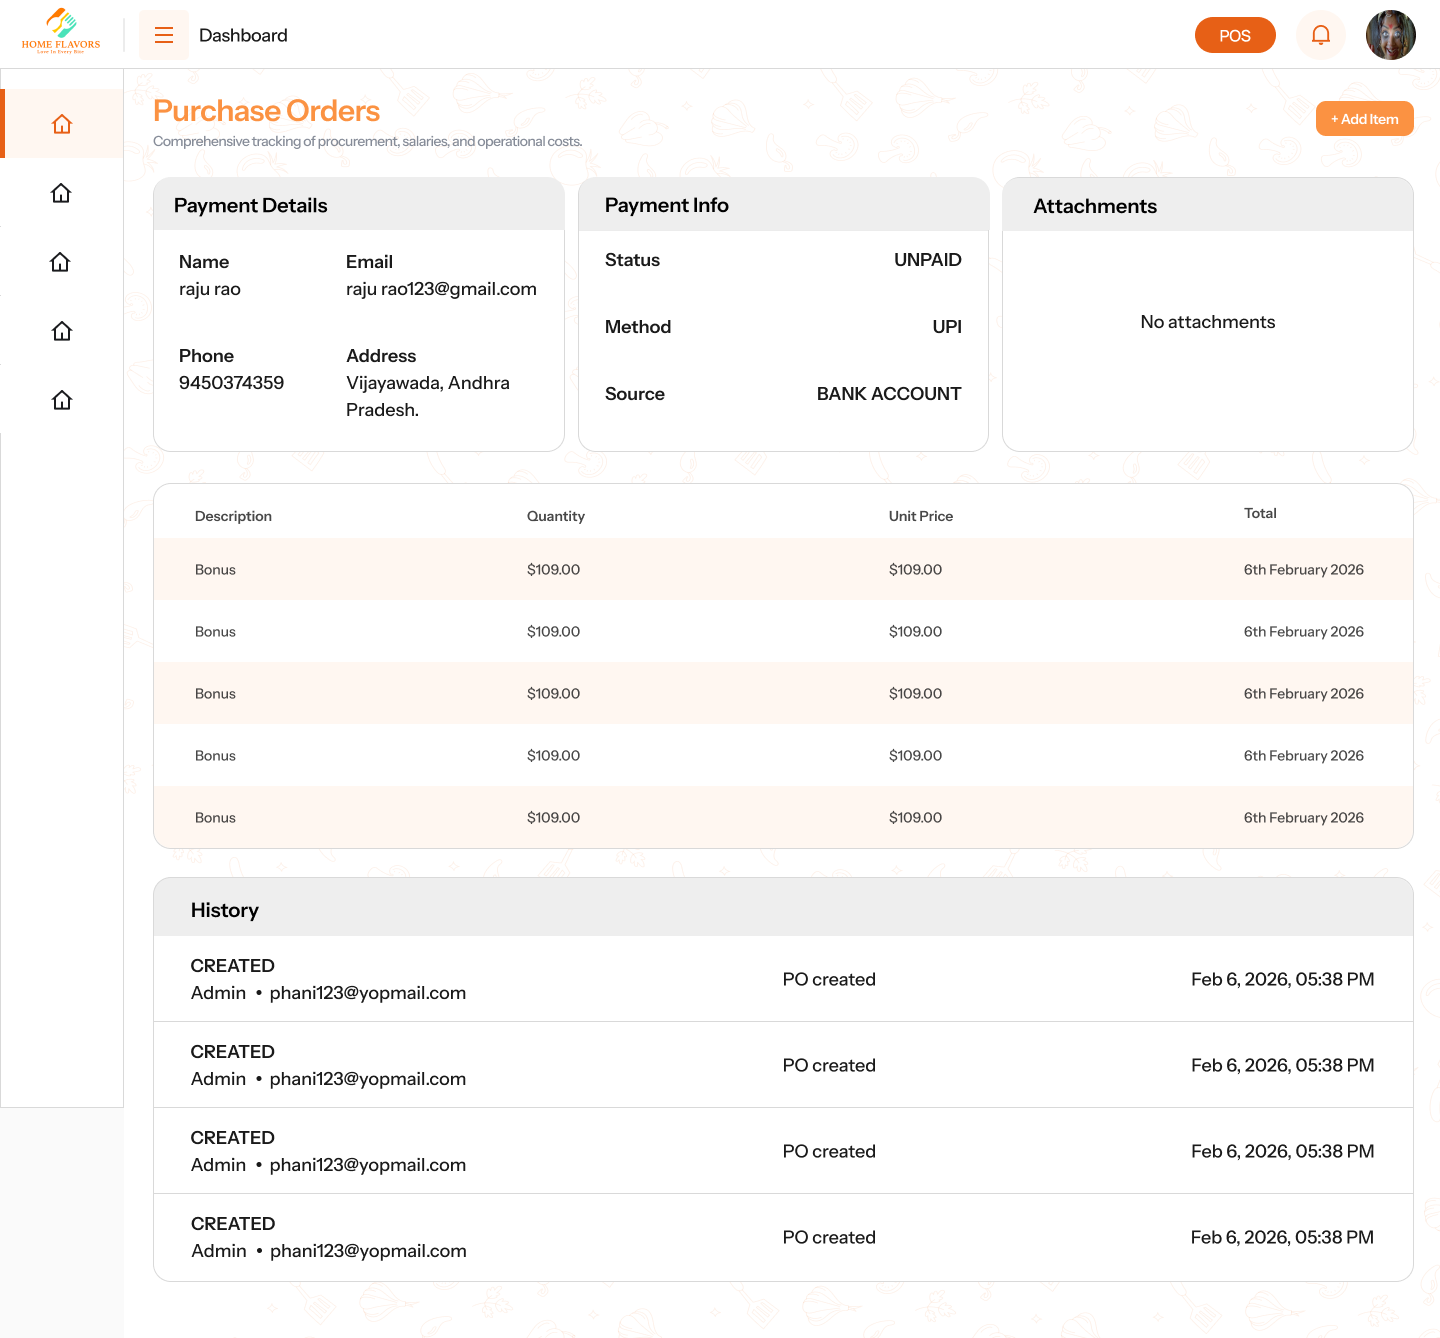Click the third home icon in sidebar
This screenshot has height=1338, width=1440.
[61, 262]
